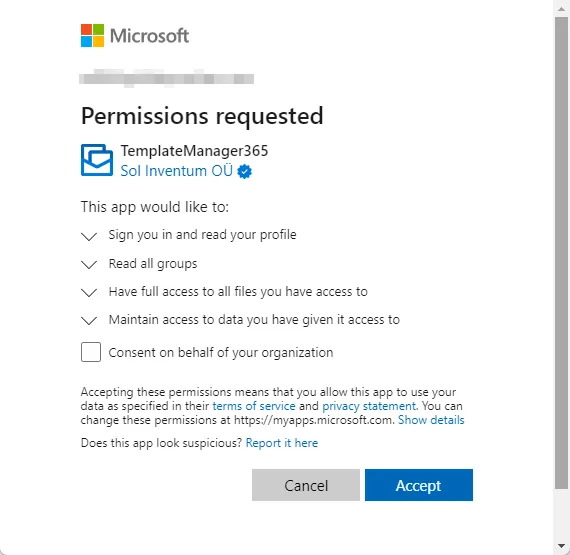Screen dimensions: 570x555
Task: Click the Show details link
Action: 431,420
